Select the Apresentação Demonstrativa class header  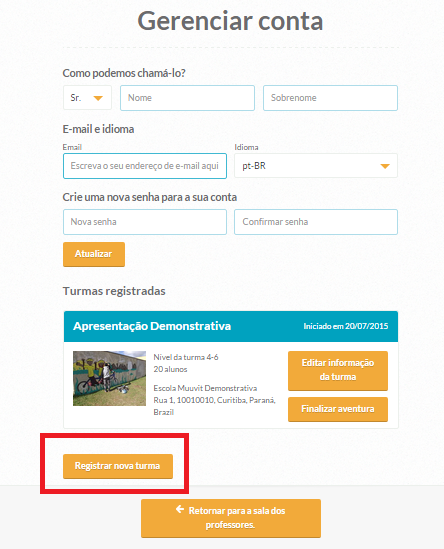[x=231, y=326]
